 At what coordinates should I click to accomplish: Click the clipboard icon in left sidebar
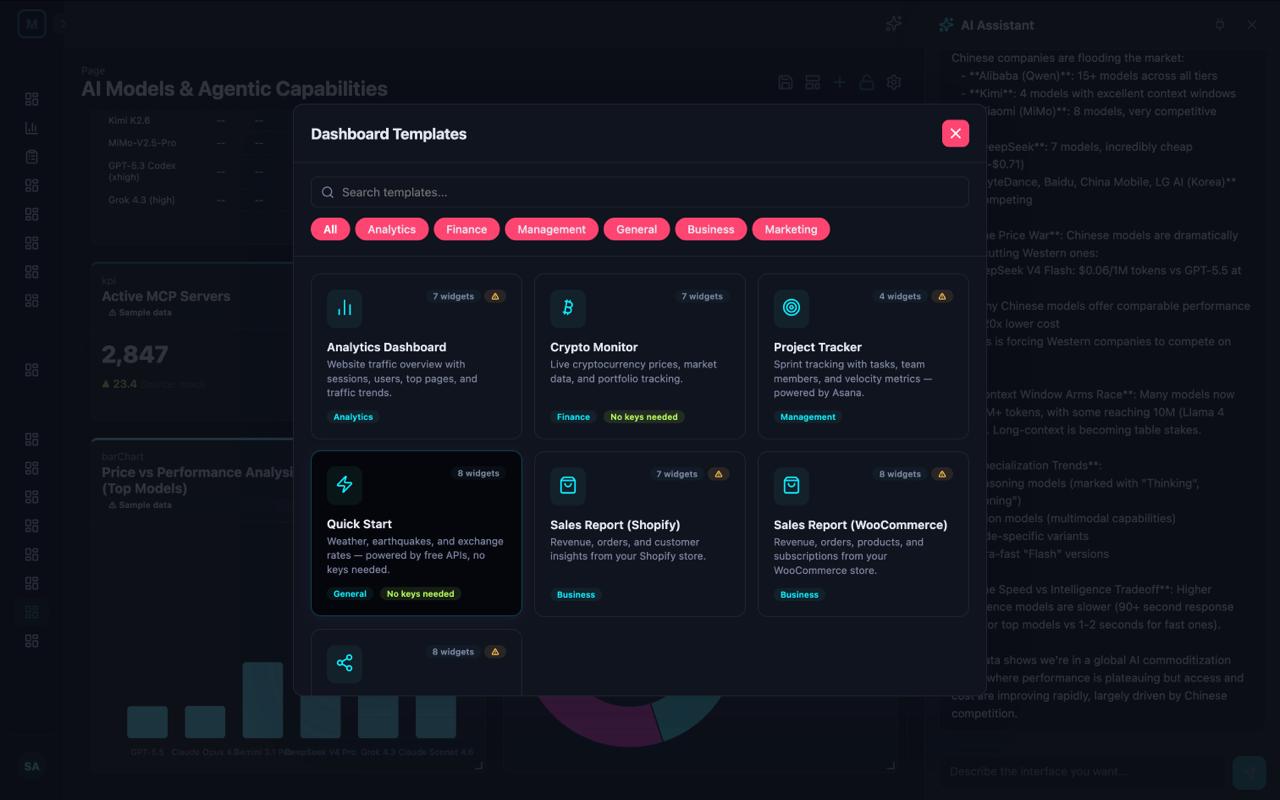point(32,157)
